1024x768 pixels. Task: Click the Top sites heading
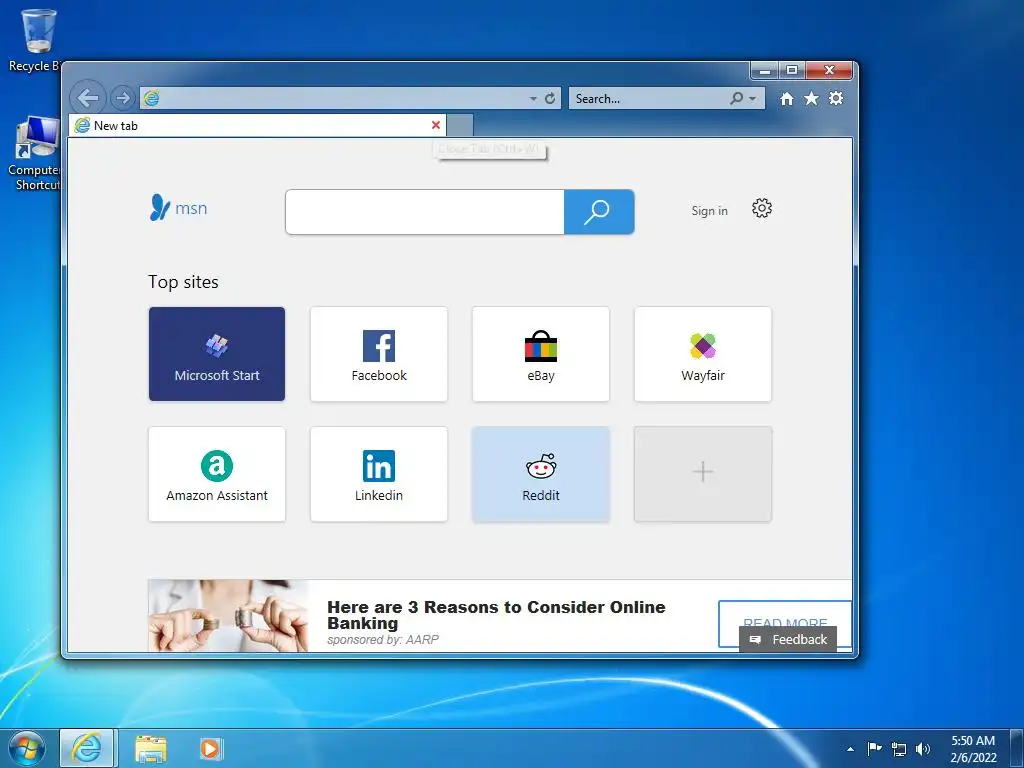184,282
